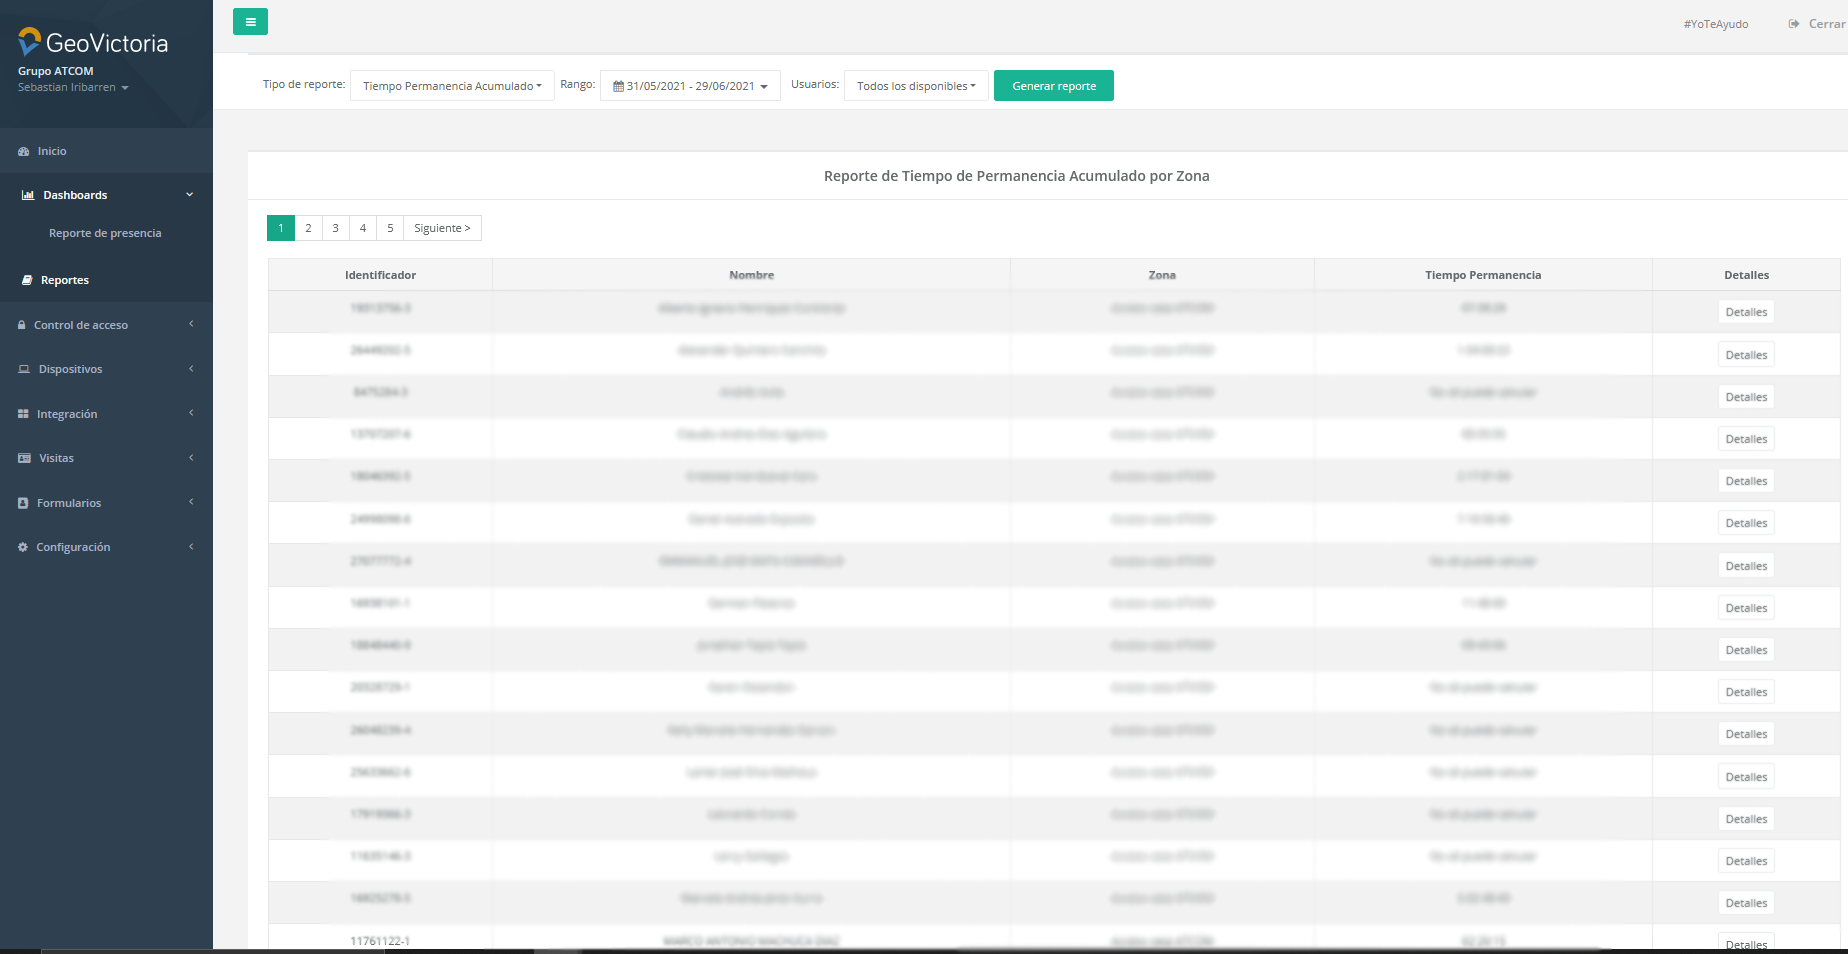The width and height of the screenshot is (1848, 954).
Task: Click the Cerrar sign-out icon
Action: point(1794,24)
